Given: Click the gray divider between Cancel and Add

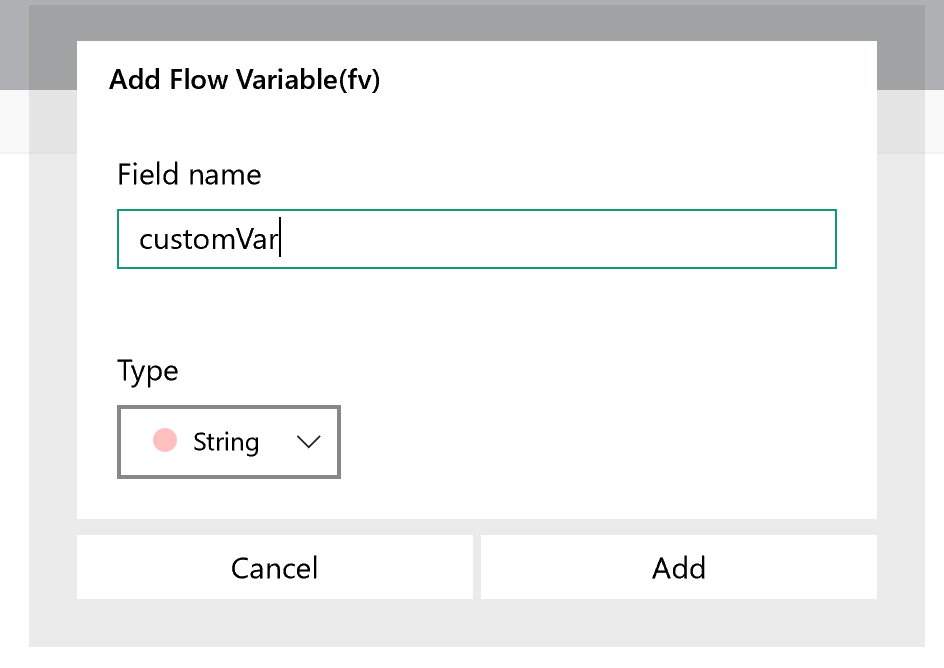Looking at the screenshot, I should tap(477, 567).
